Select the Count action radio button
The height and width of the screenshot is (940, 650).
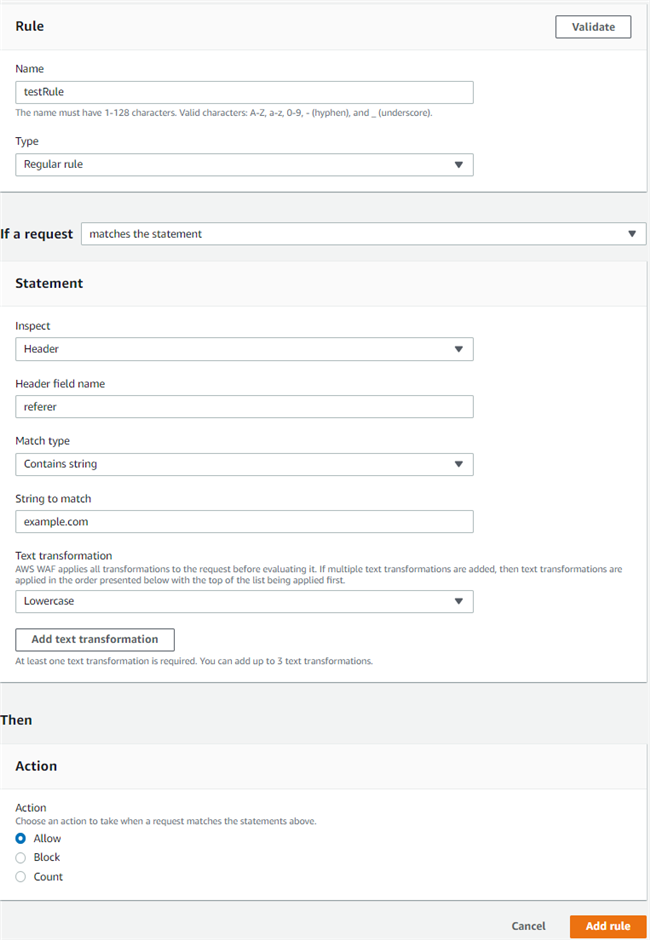click(21, 877)
